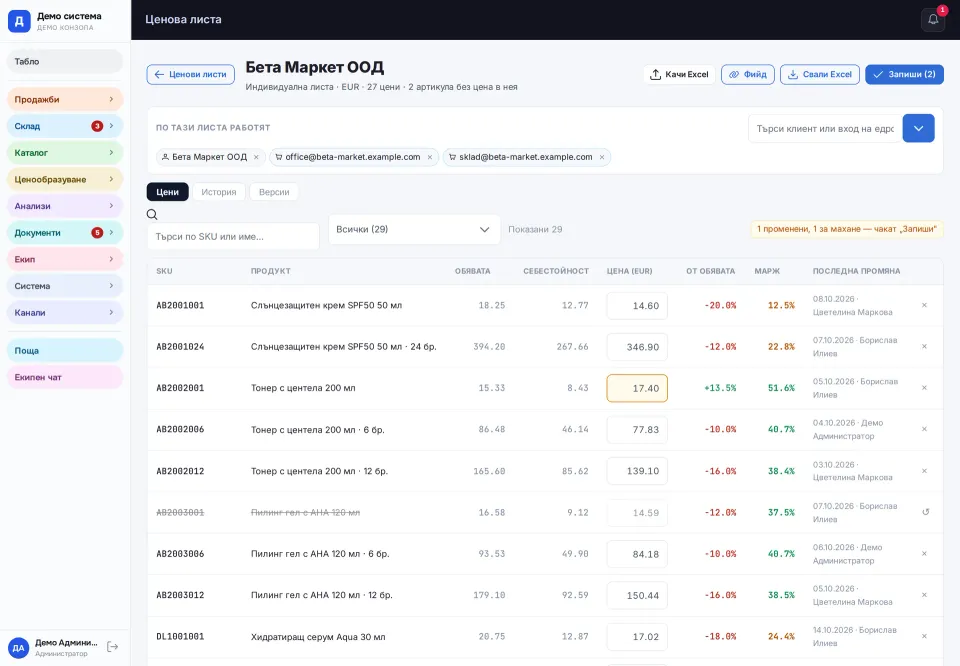Expand the Канали menu
Screen dimensions: 960x666
click(65, 312)
